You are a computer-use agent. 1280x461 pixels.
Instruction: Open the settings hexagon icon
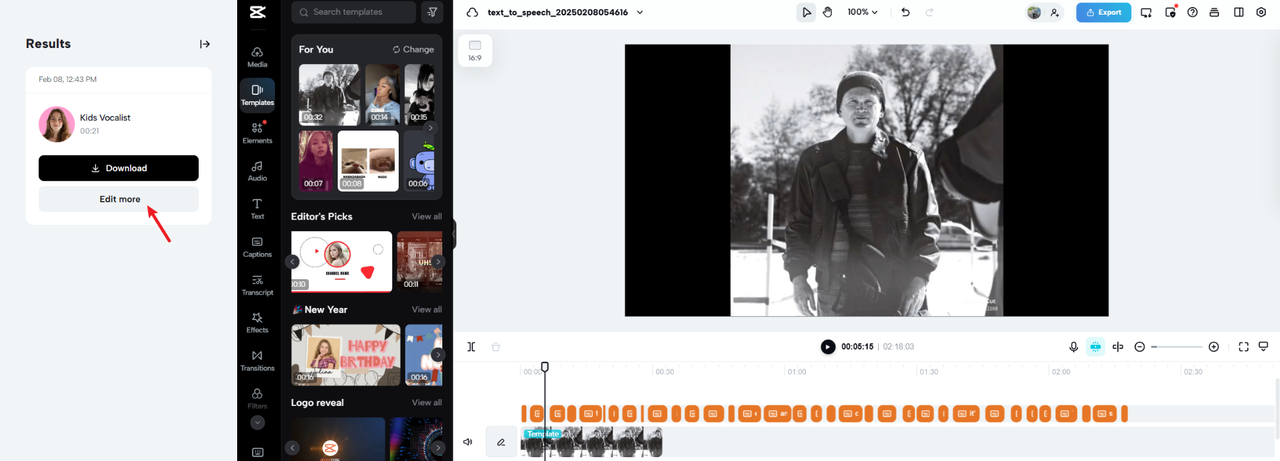pyautogui.click(x=1261, y=12)
